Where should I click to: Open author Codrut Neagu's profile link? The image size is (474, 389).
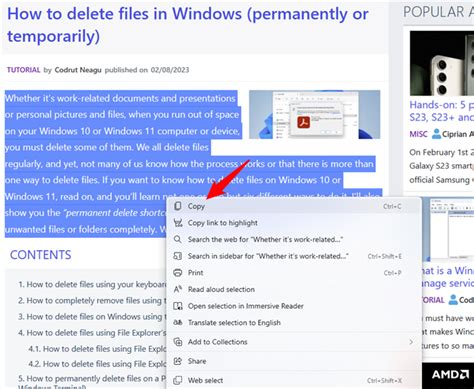[x=78, y=70]
